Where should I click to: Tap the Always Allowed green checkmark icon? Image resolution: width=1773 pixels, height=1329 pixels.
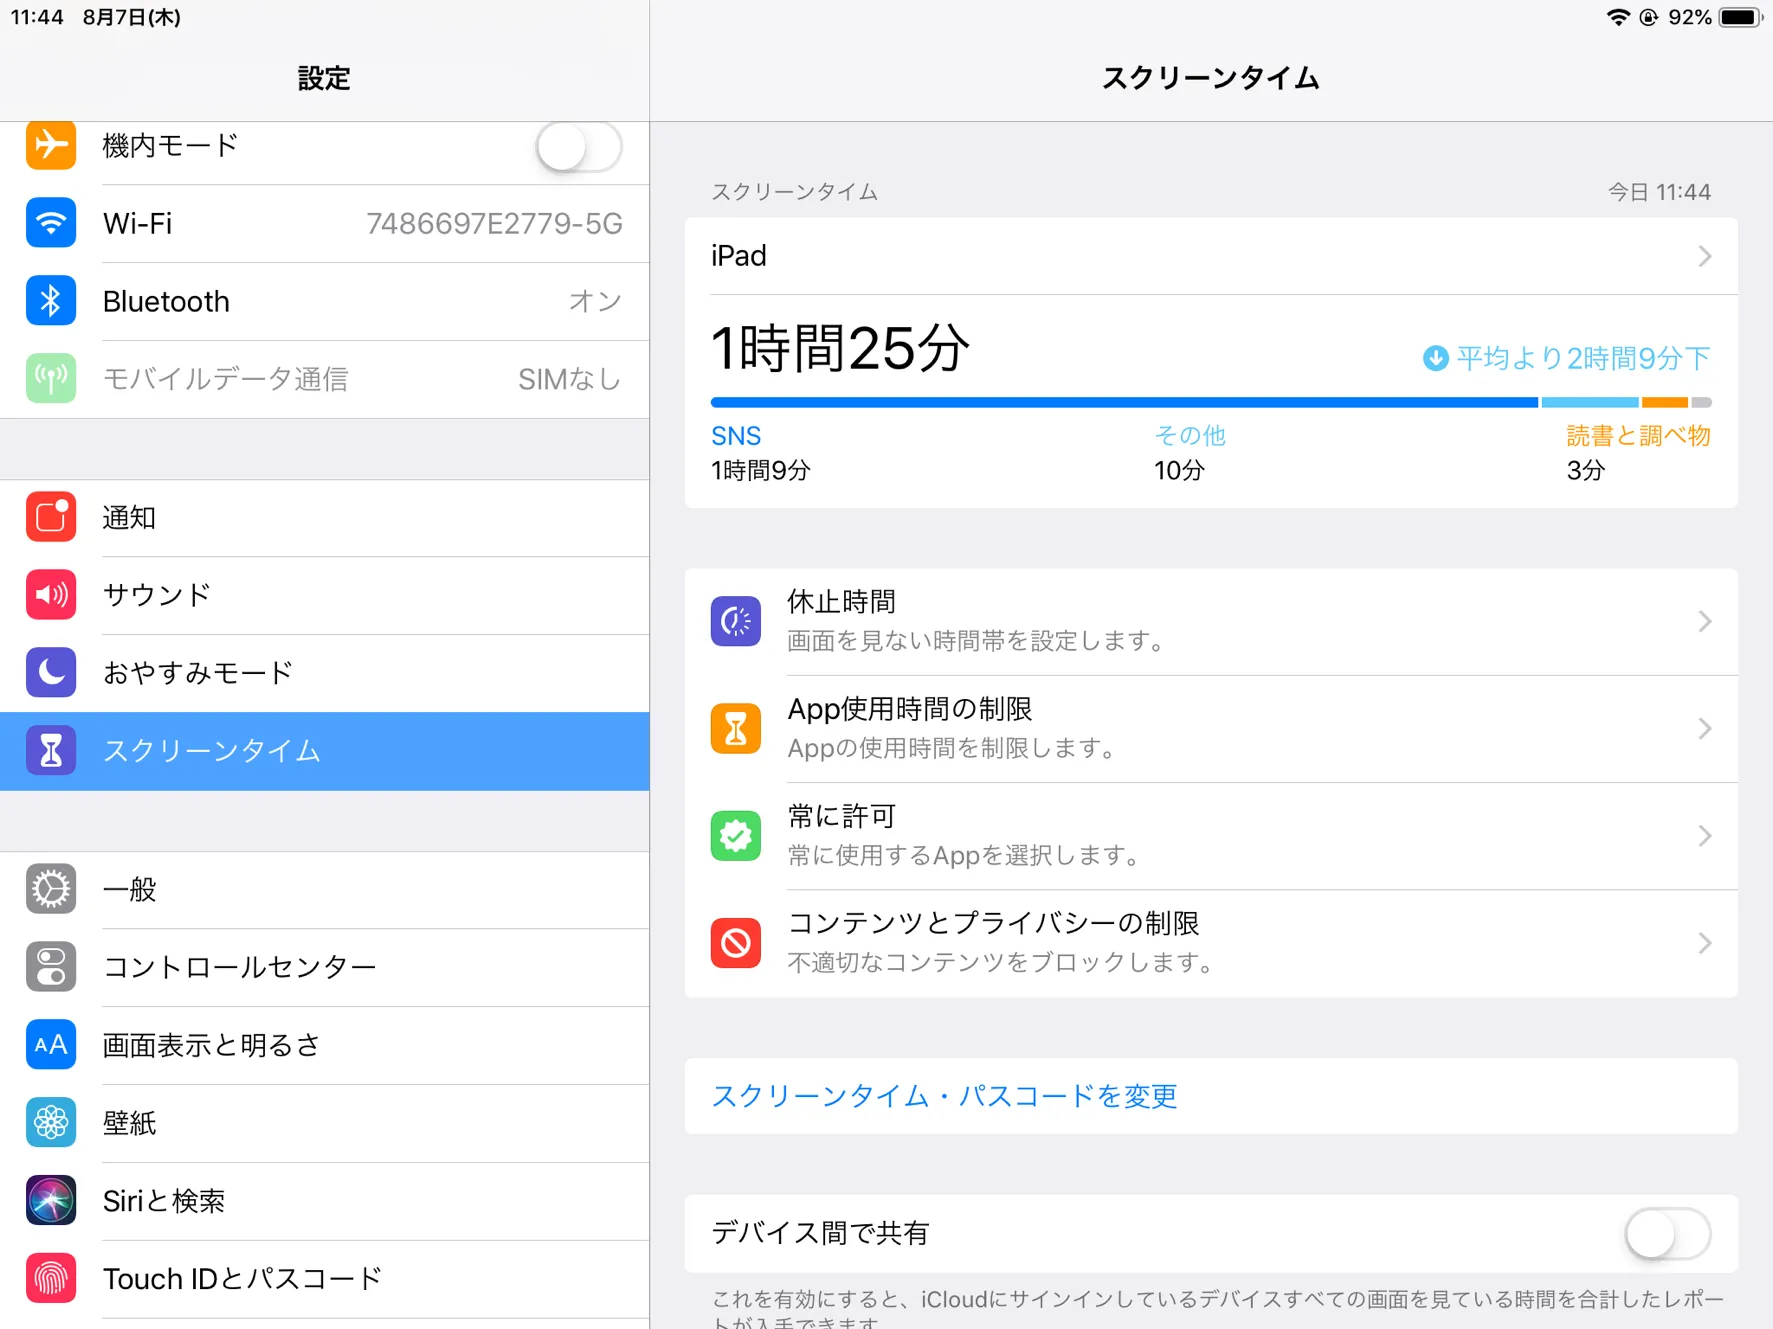point(736,836)
